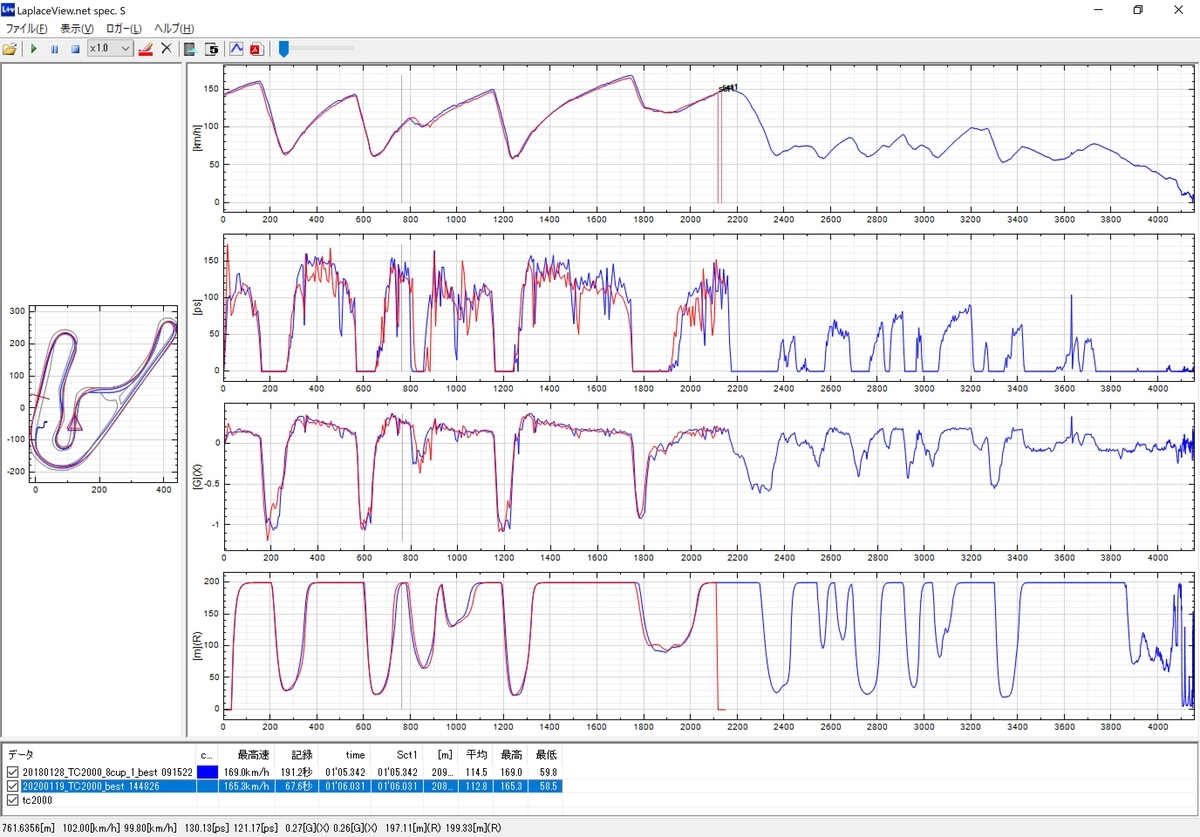Select the 20200119_TC2000_best 144826 row
1200x837 pixels.
coord(283,786)
